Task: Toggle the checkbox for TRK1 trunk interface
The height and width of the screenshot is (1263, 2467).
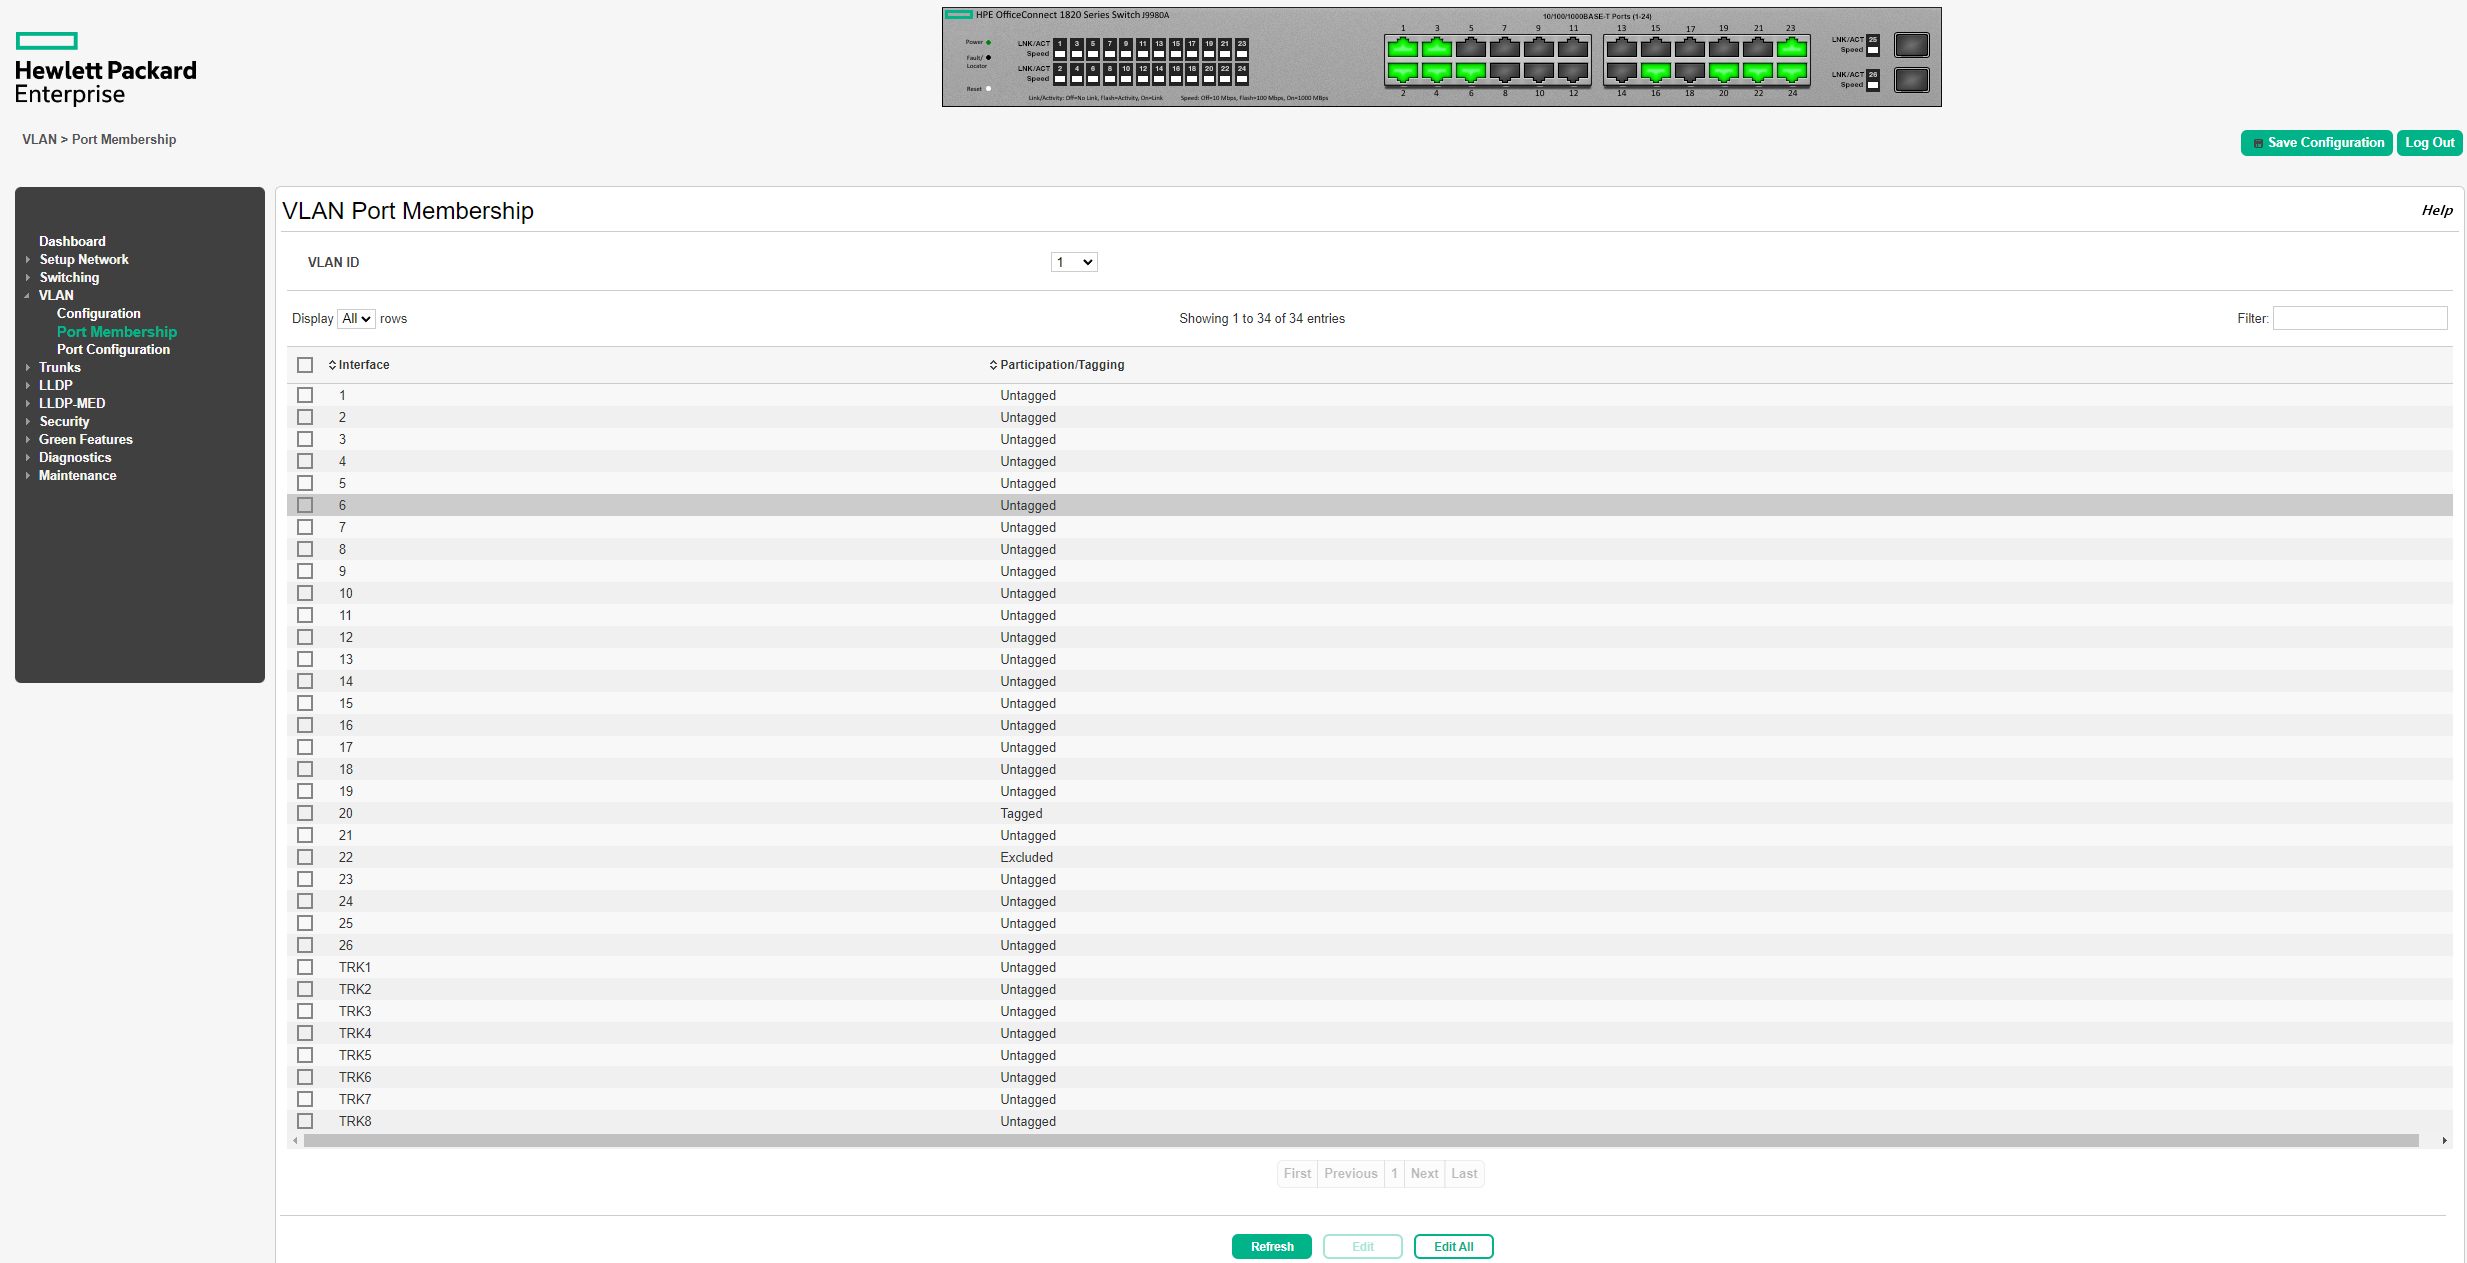Action: tap(306, 967)
